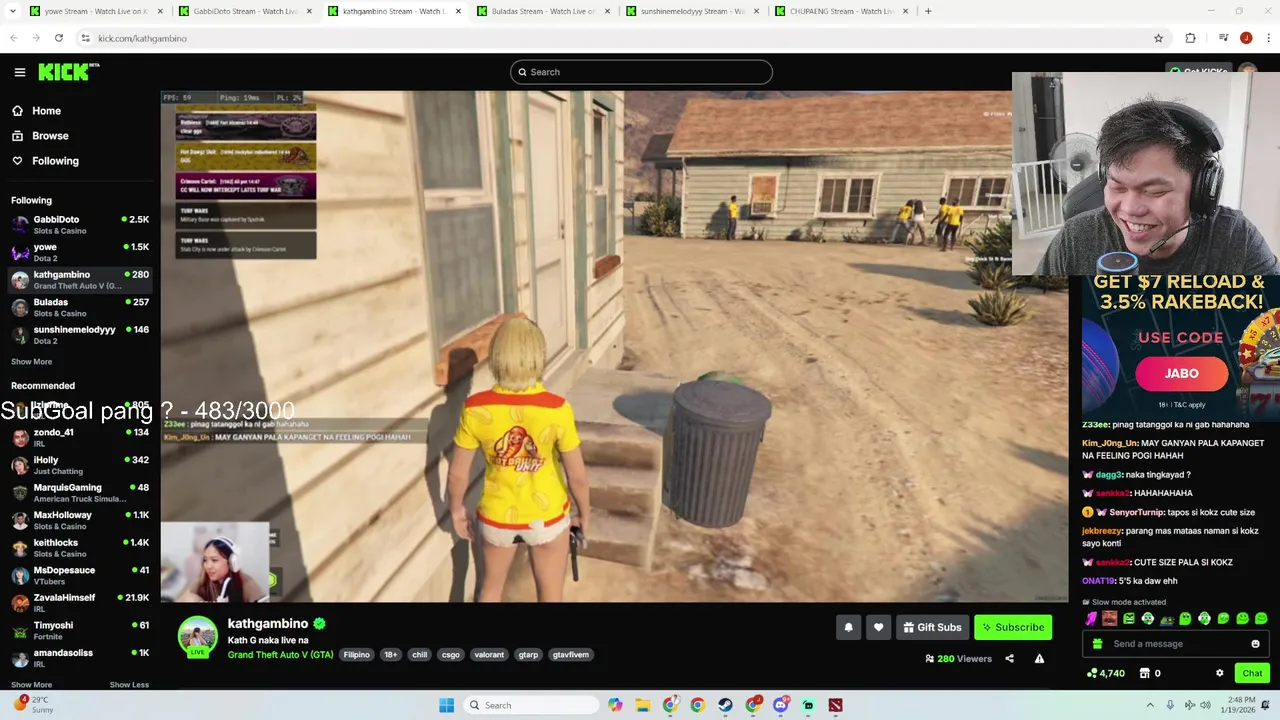Click the Gift Subs button
The height and width of the screenshot is (720, 1280).
point(932,627)
